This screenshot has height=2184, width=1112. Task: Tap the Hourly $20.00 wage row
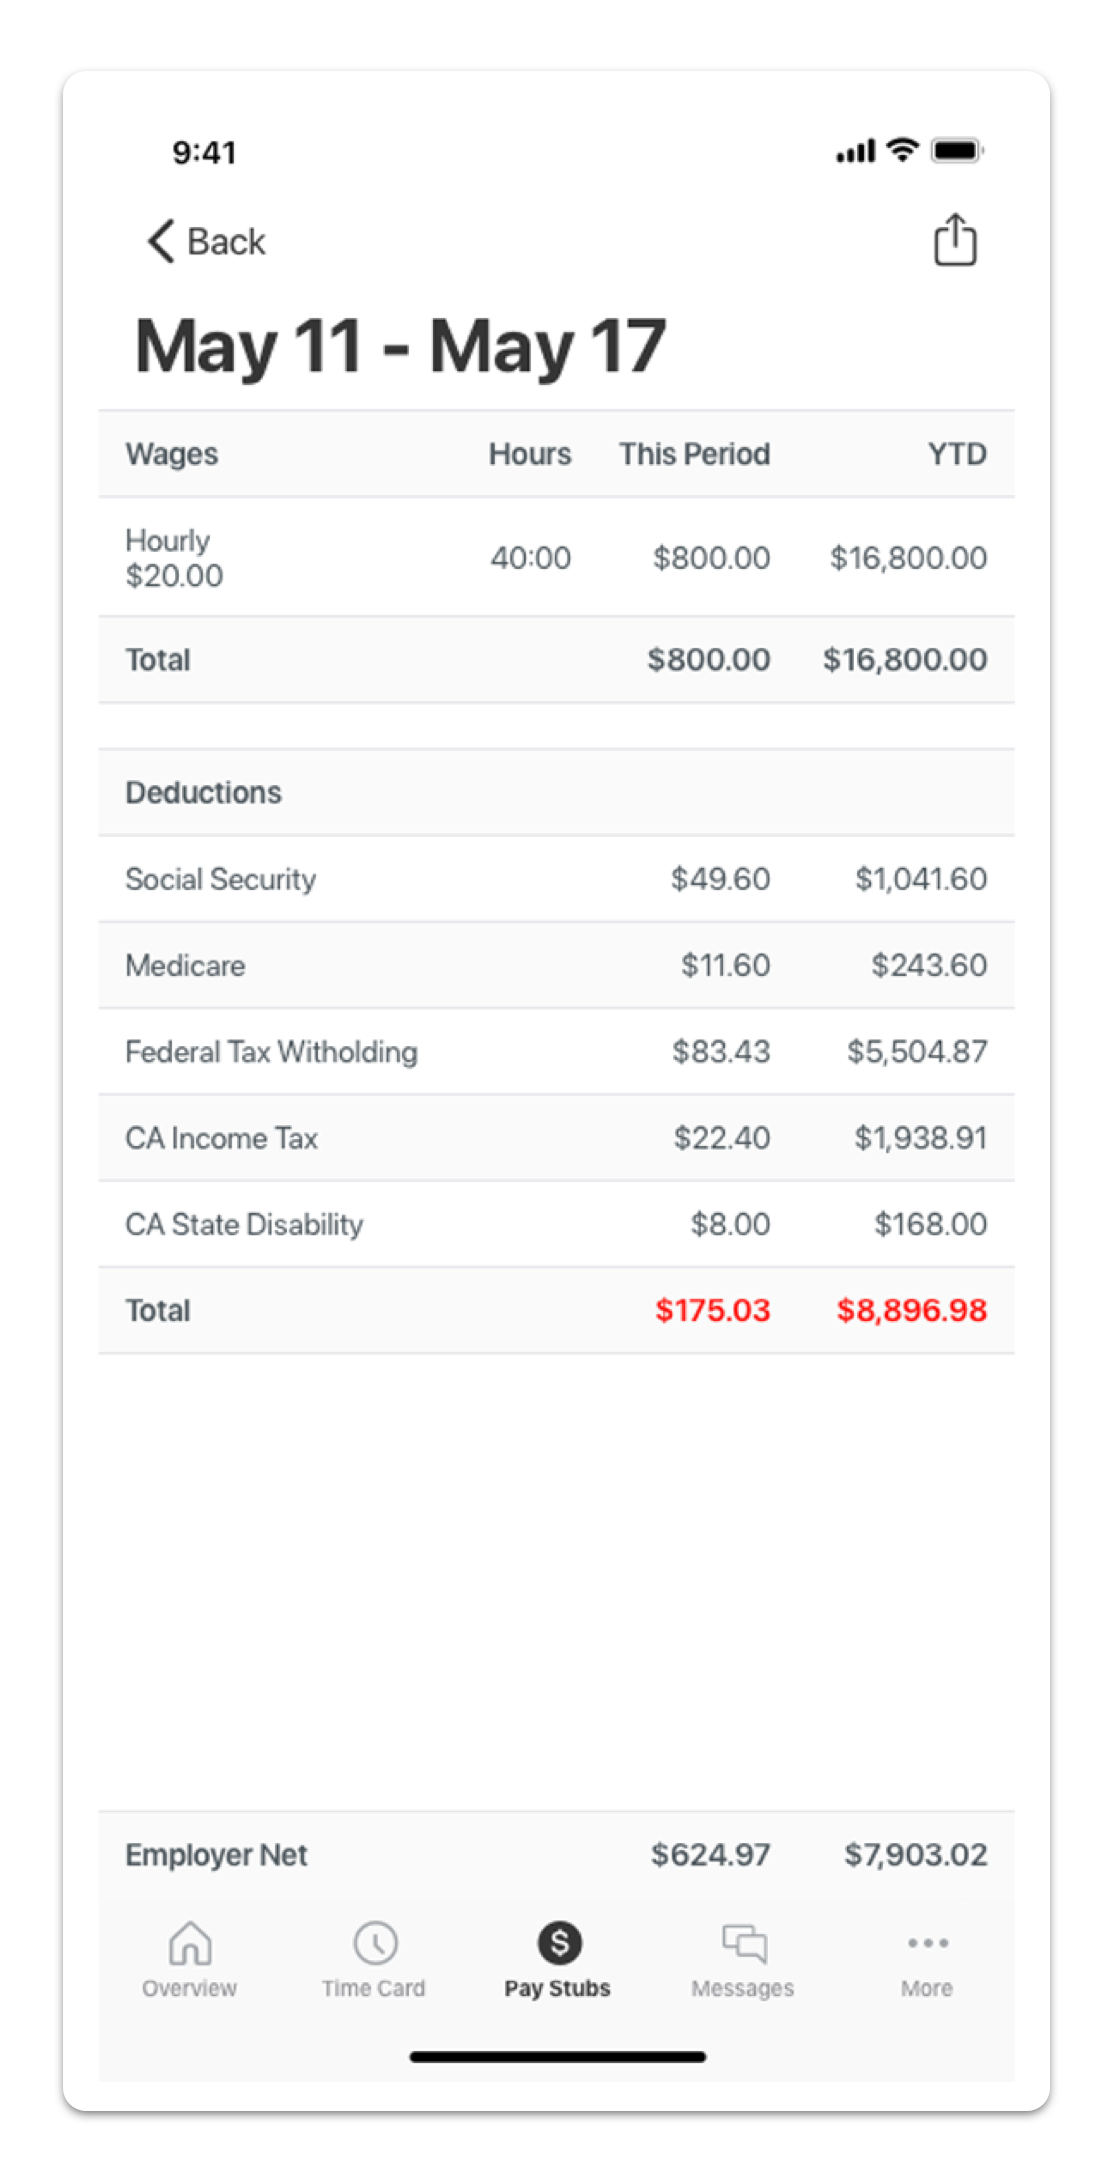point(556,557)
